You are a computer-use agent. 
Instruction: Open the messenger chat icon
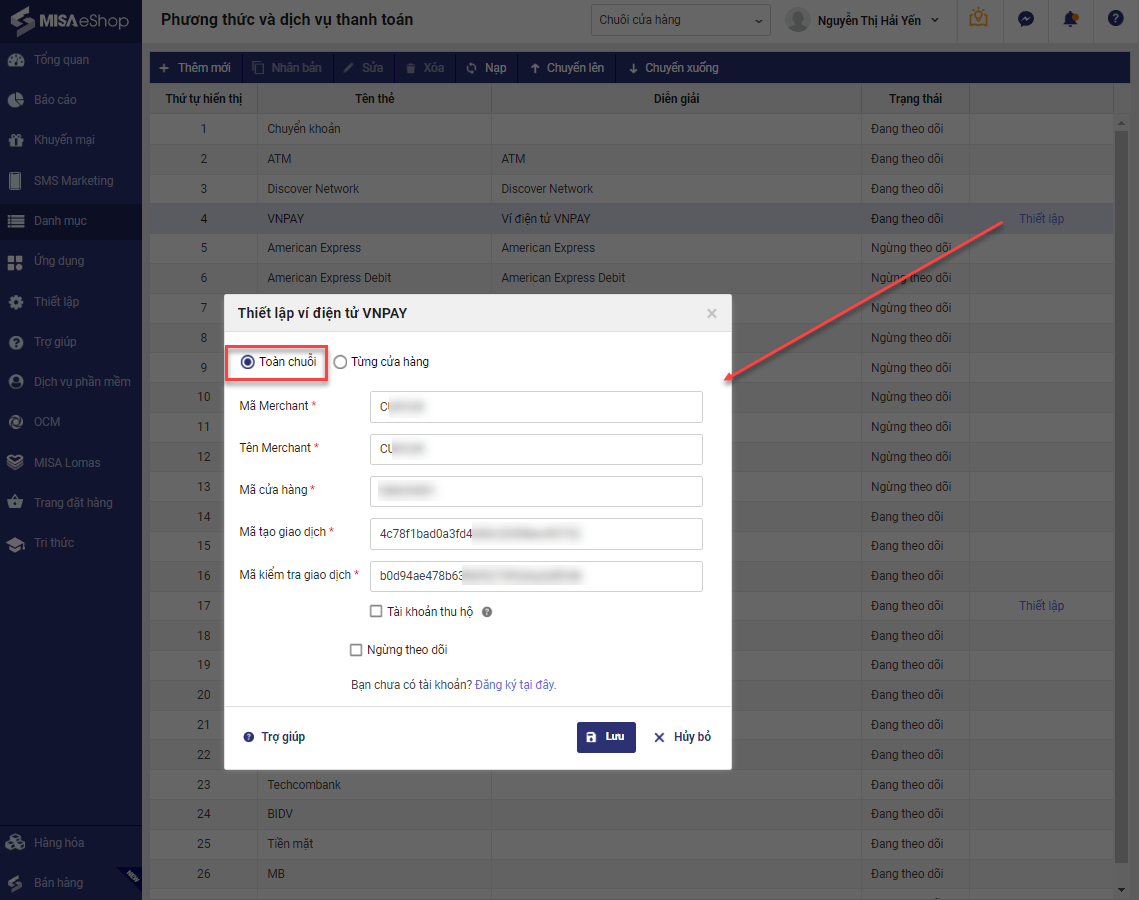[x=1026, y=19]
